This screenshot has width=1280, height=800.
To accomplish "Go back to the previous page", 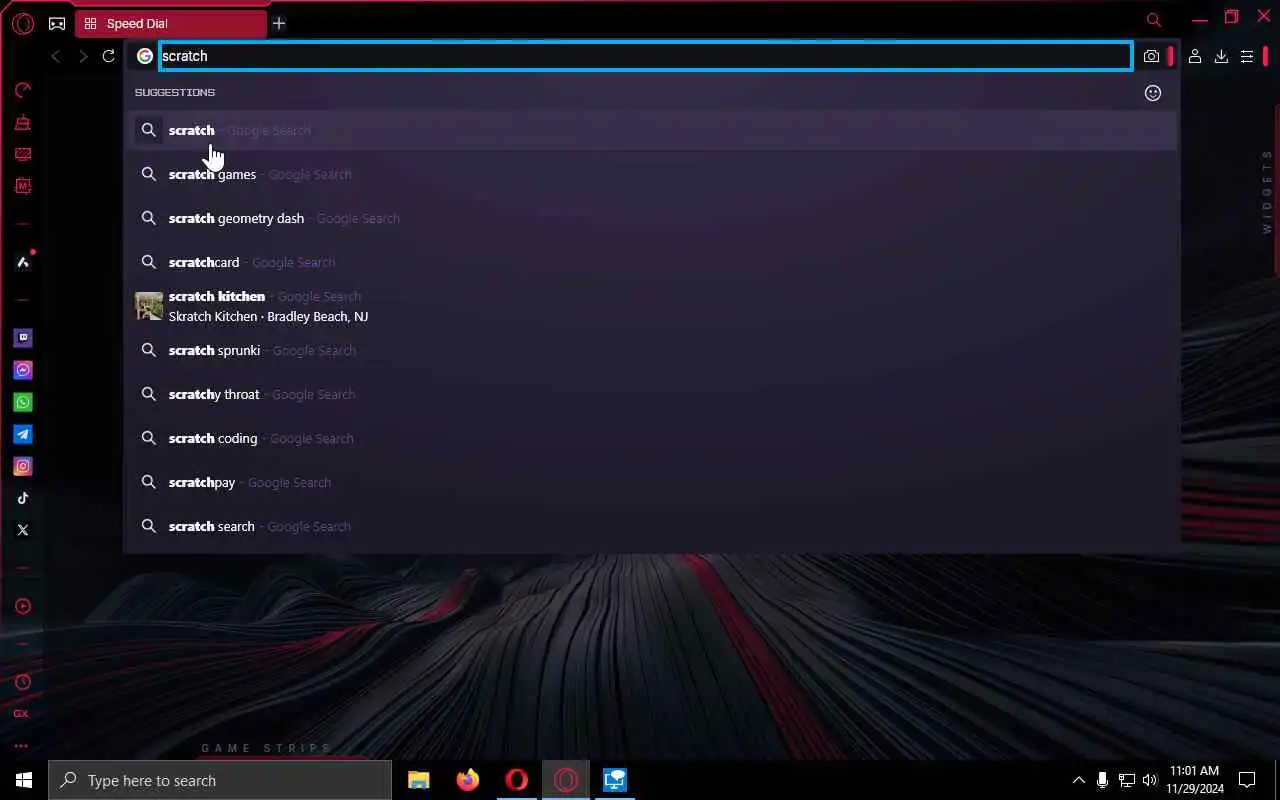I will [56, 56].
